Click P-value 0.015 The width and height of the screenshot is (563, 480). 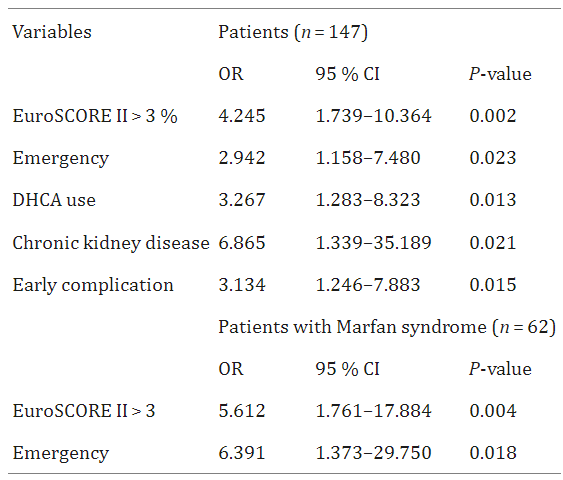click(x=493, y=285)
